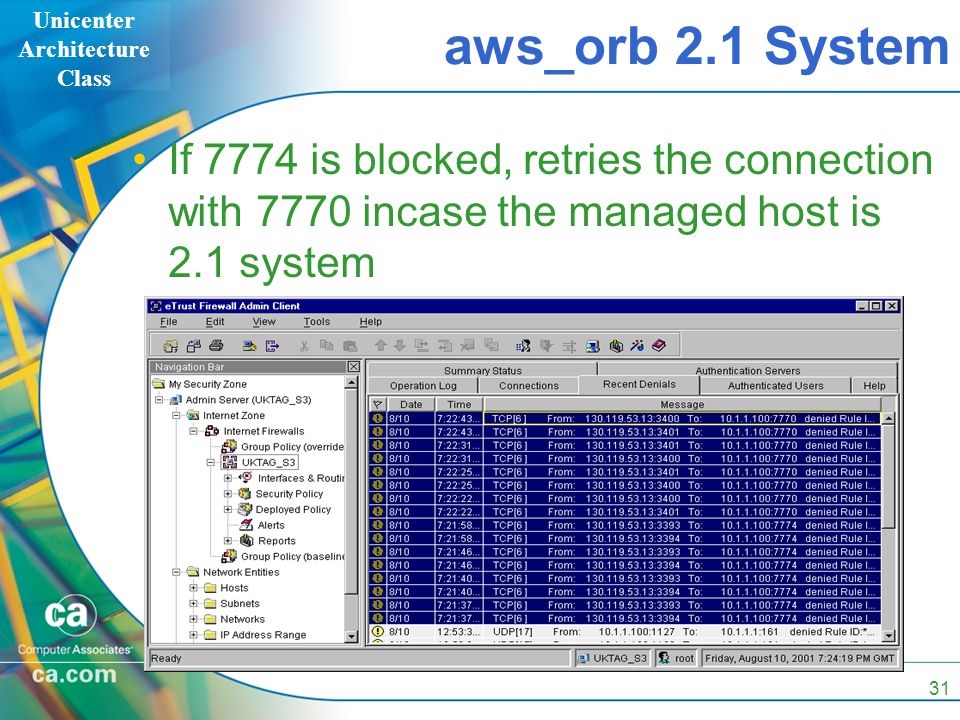This screenshot has width=960, height=720.
Task: Select the row from 10.1.1.100:1127
Action: tap(625, 631)
